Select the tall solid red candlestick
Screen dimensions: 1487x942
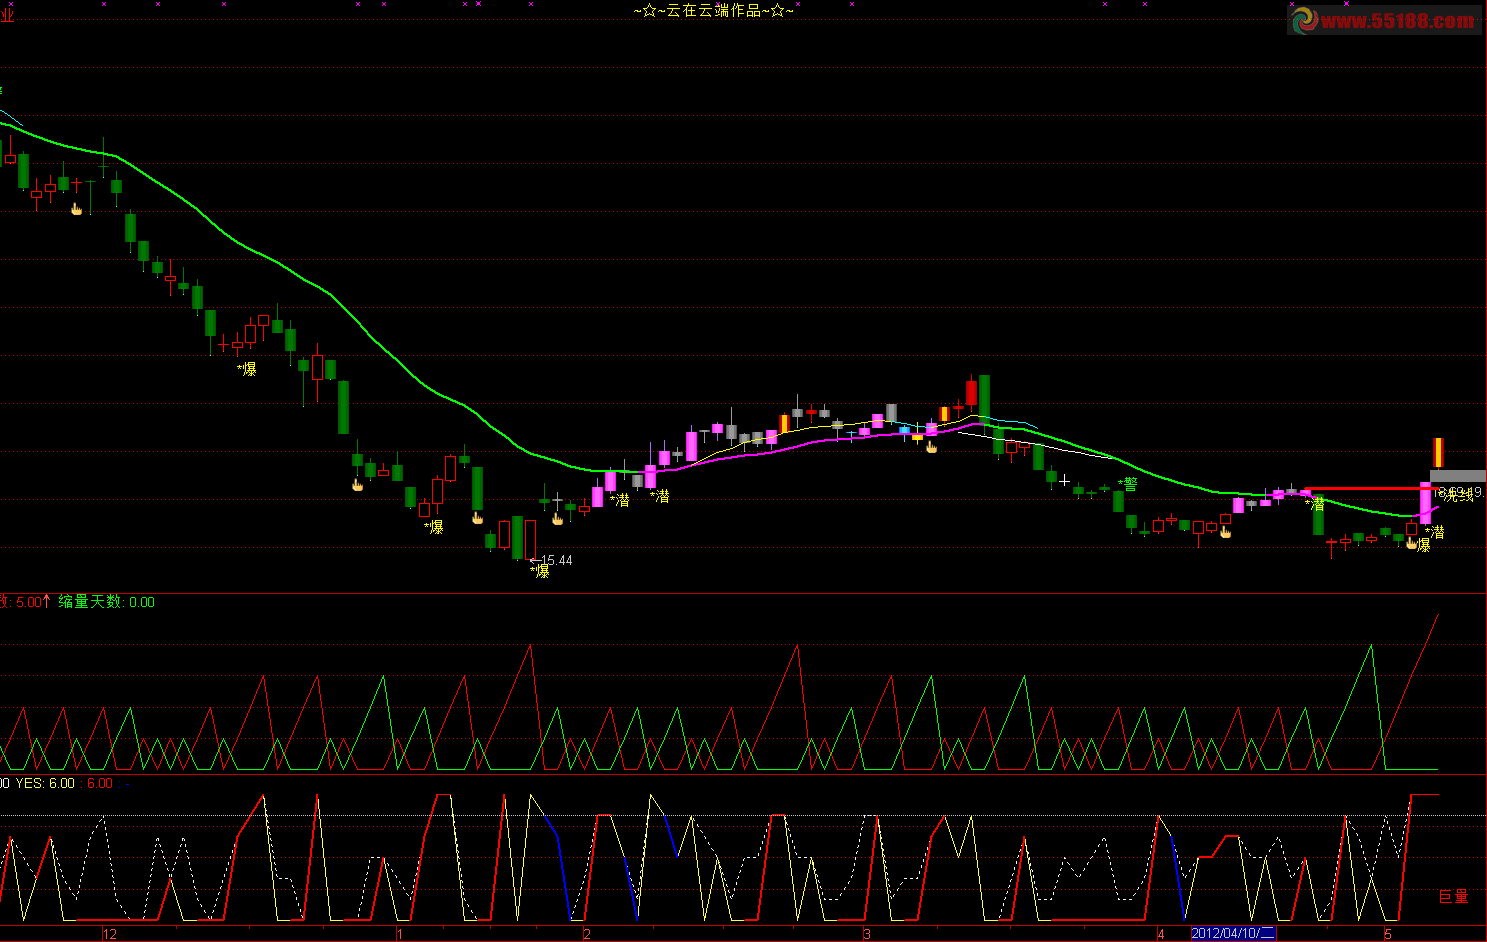tap(971, 392)
